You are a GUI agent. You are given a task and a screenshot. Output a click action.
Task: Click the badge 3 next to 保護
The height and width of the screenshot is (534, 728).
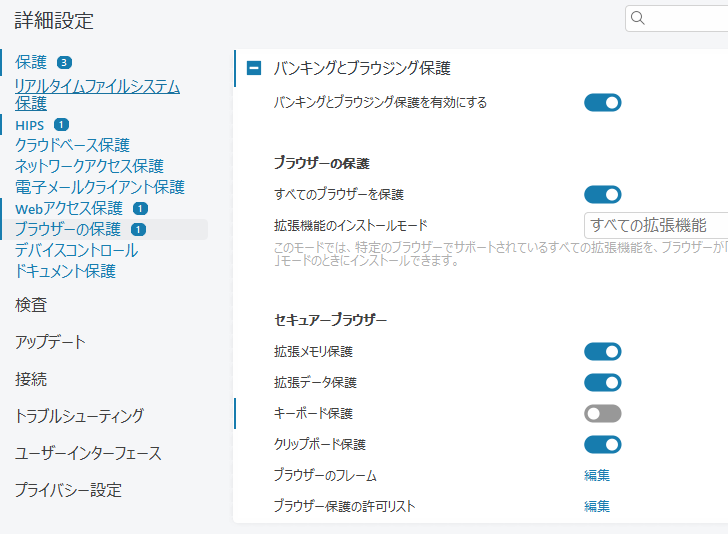click(x=64, y=62)
